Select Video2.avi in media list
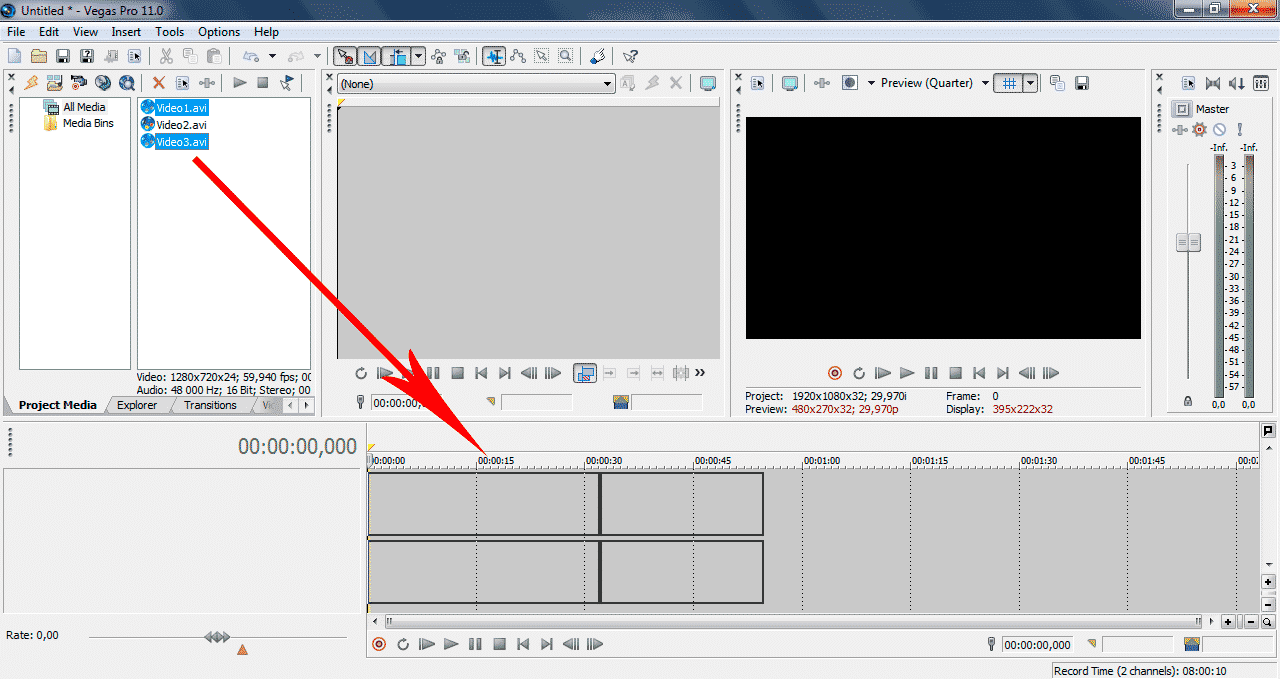Screen dimensions: 1280x679 pos(182,125)
